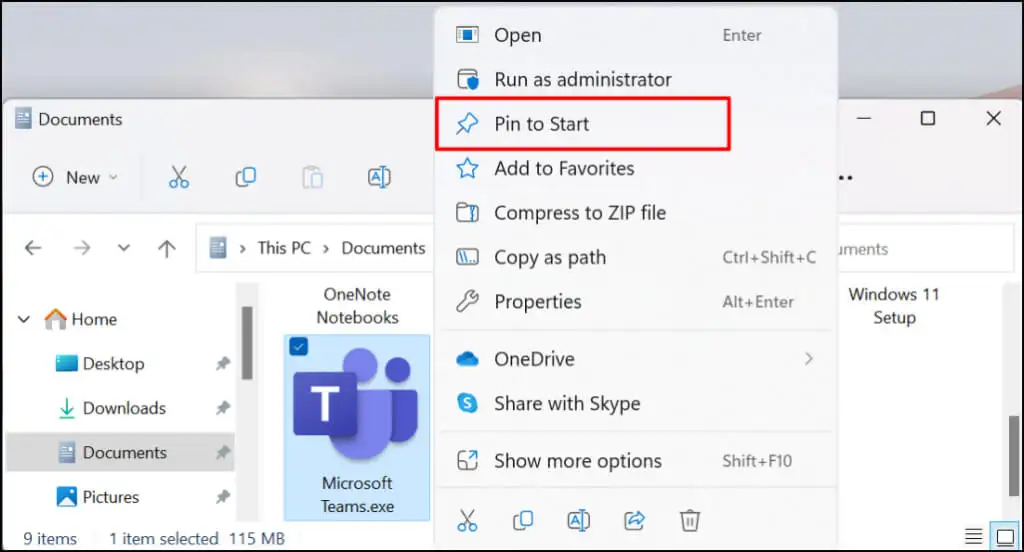This screenshot has height=552, width=1024.
Task: Open the New item dropdown
Action: 75,177
